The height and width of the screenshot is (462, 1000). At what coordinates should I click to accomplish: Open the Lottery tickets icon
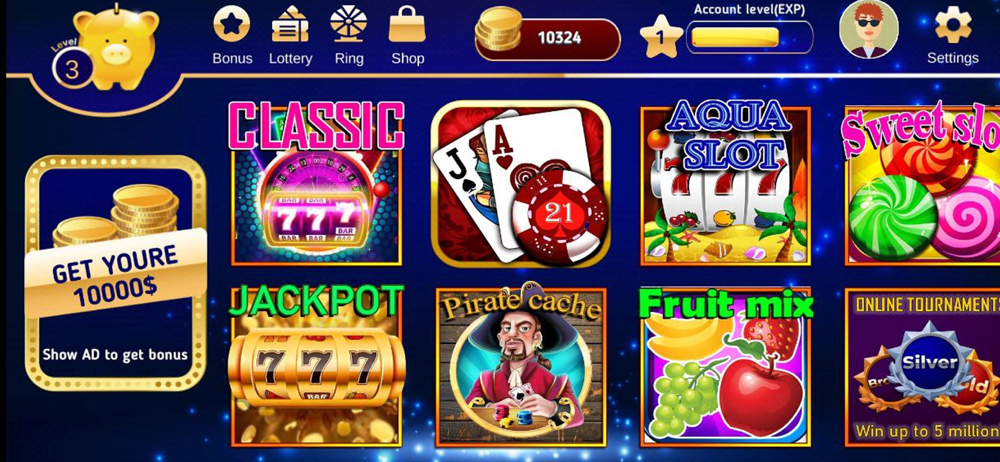[x=290, y=24]
